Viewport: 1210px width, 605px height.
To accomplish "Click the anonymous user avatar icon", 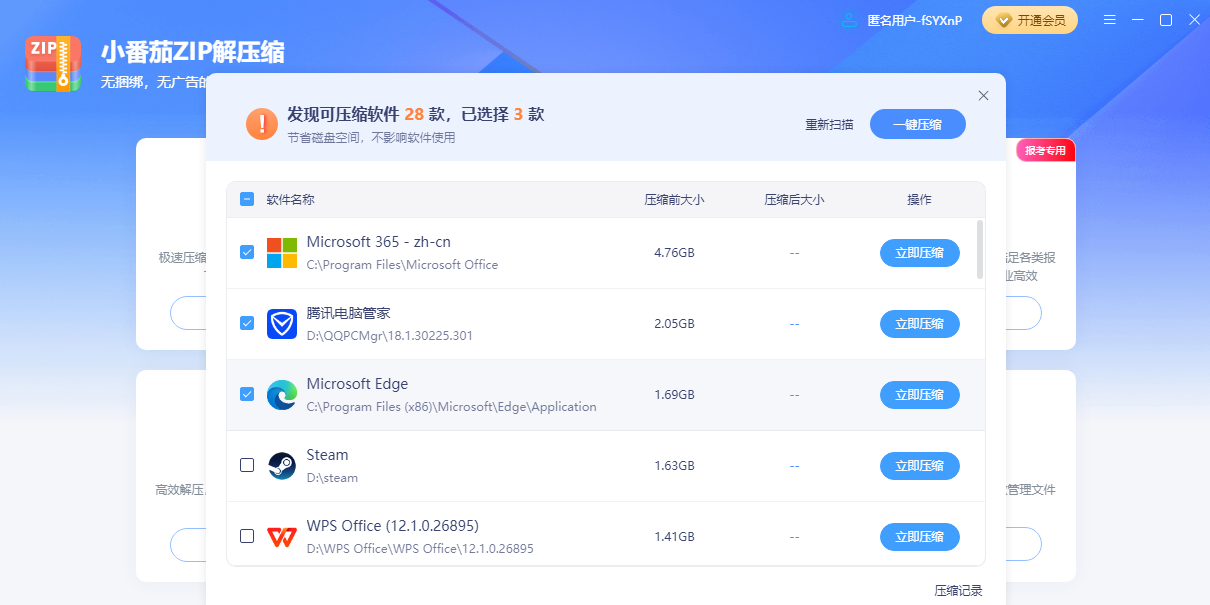I will click(x=849, y=20).
